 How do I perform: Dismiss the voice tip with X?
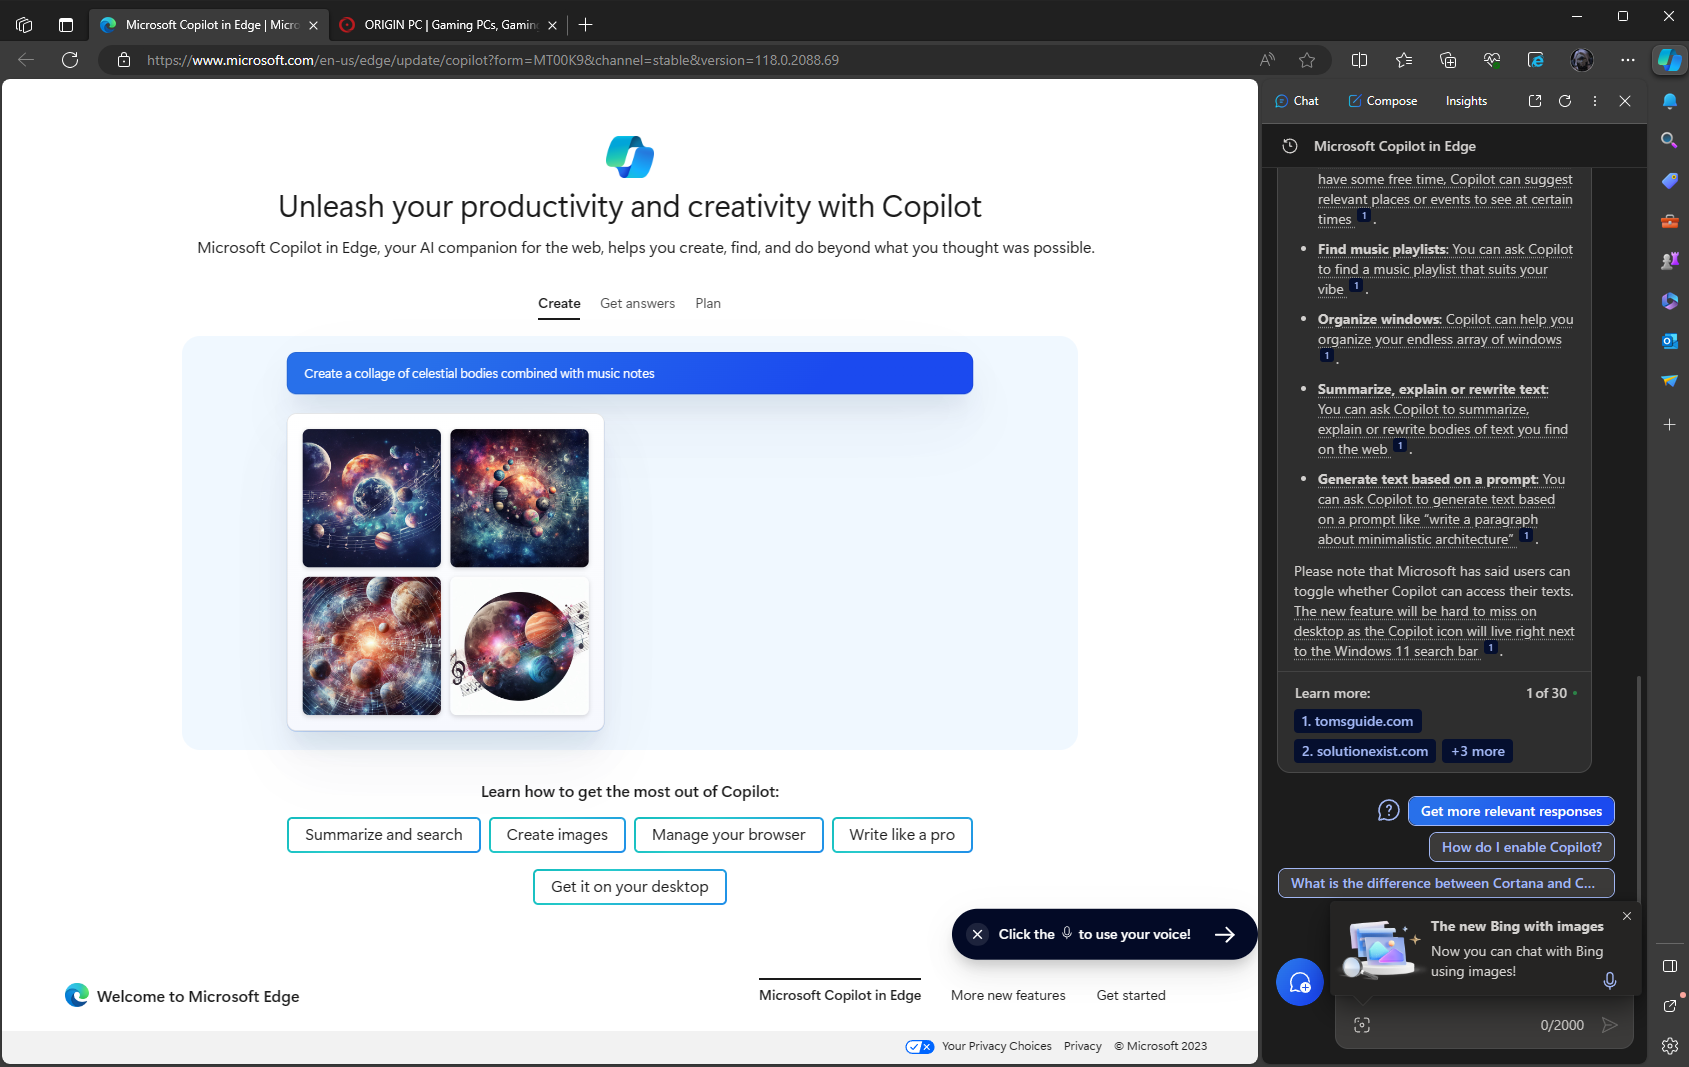coord(978,934)
